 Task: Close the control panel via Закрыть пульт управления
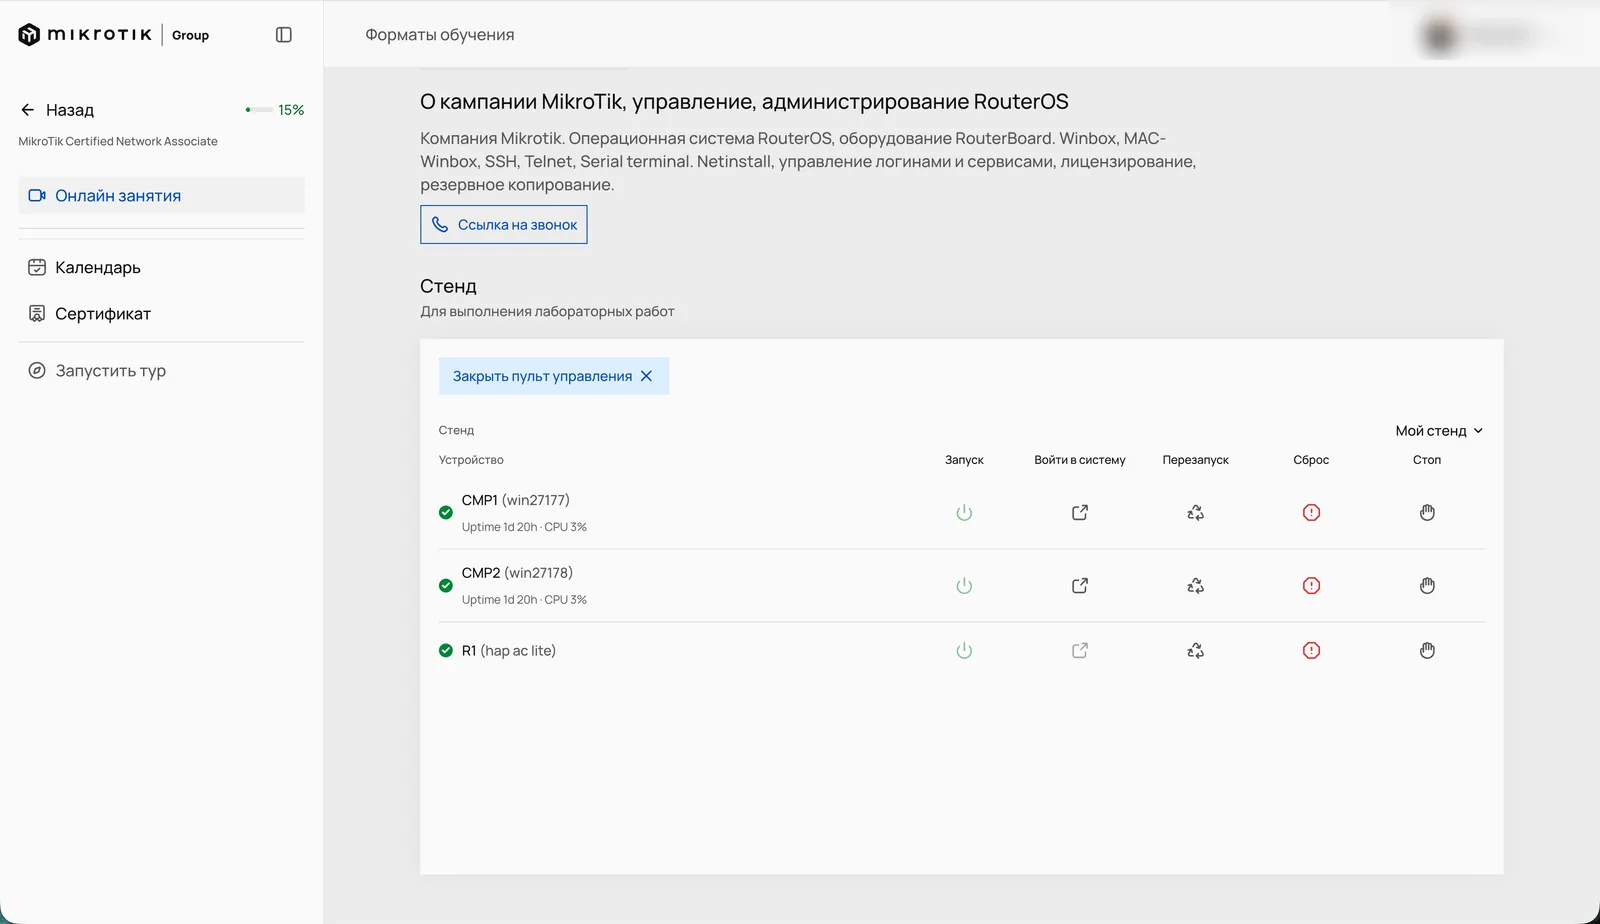click(554, 376)
